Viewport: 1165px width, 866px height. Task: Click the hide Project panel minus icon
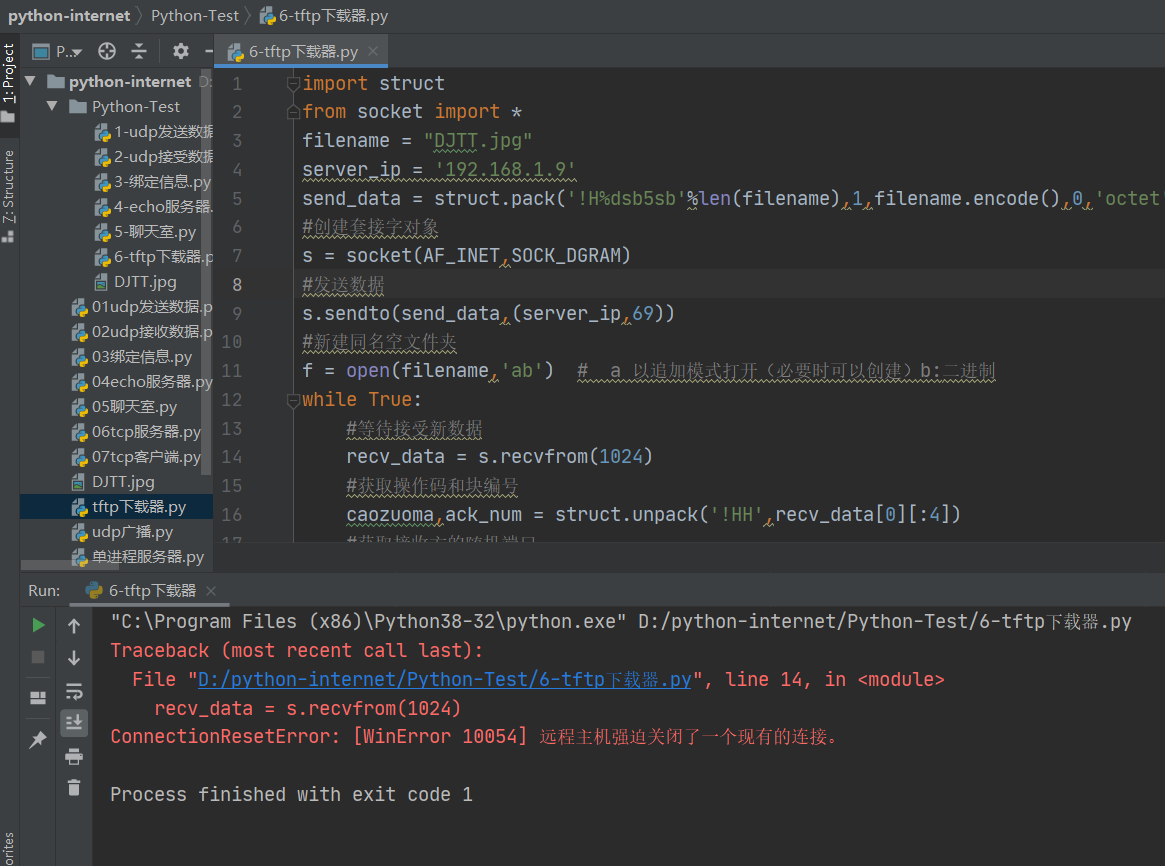pos(209,51)
